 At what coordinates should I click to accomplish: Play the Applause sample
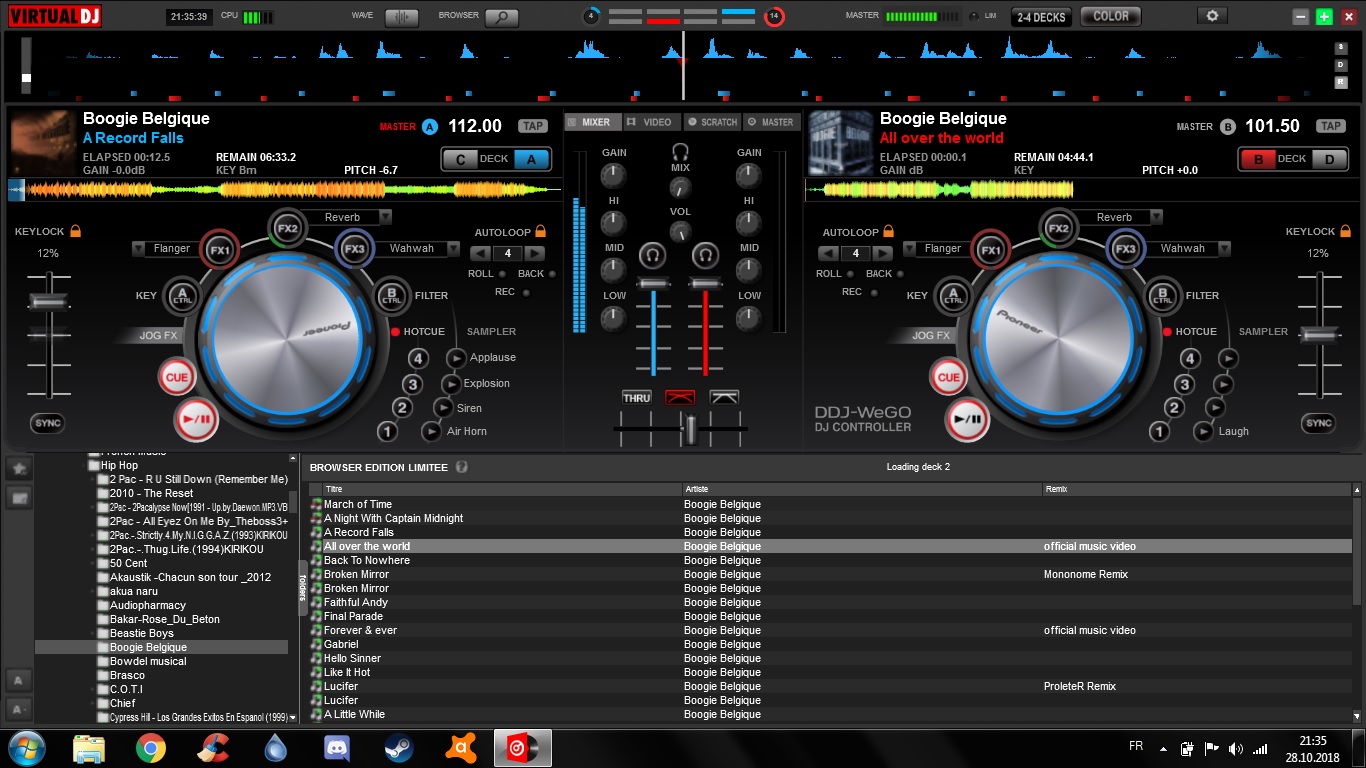456,358
